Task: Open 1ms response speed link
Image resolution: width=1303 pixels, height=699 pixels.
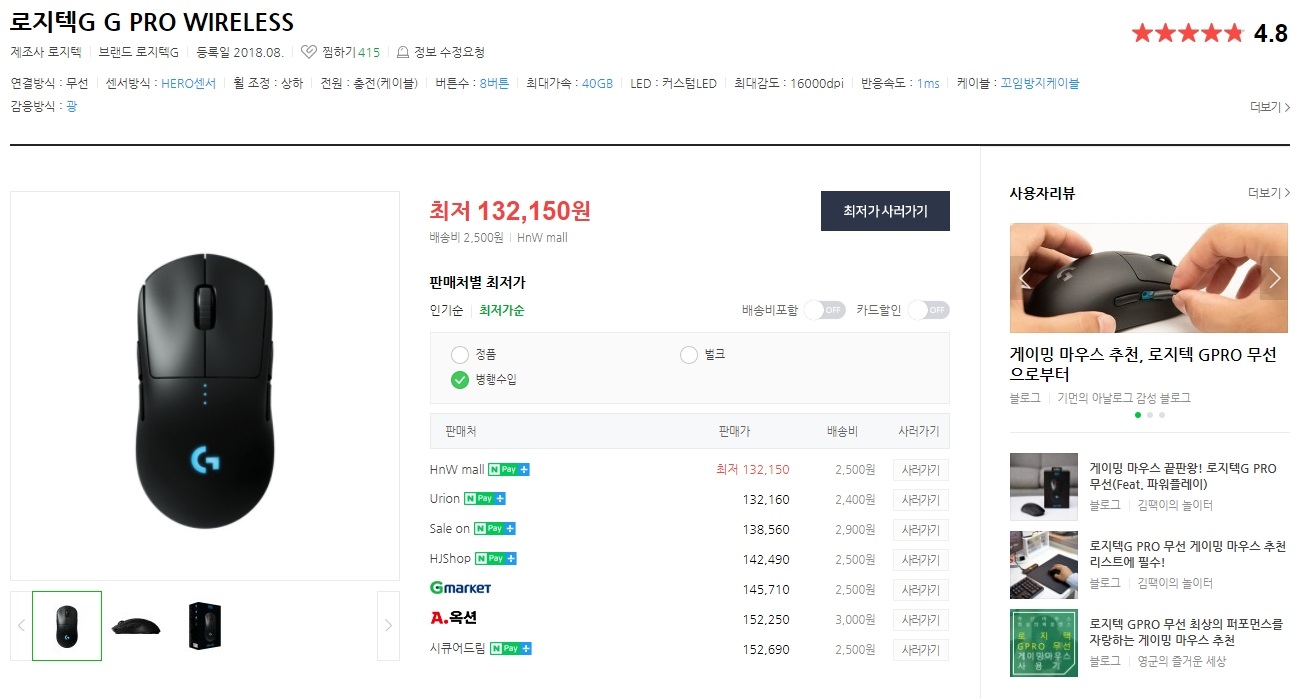Action: pyautogui.click(x=928, y=83)
